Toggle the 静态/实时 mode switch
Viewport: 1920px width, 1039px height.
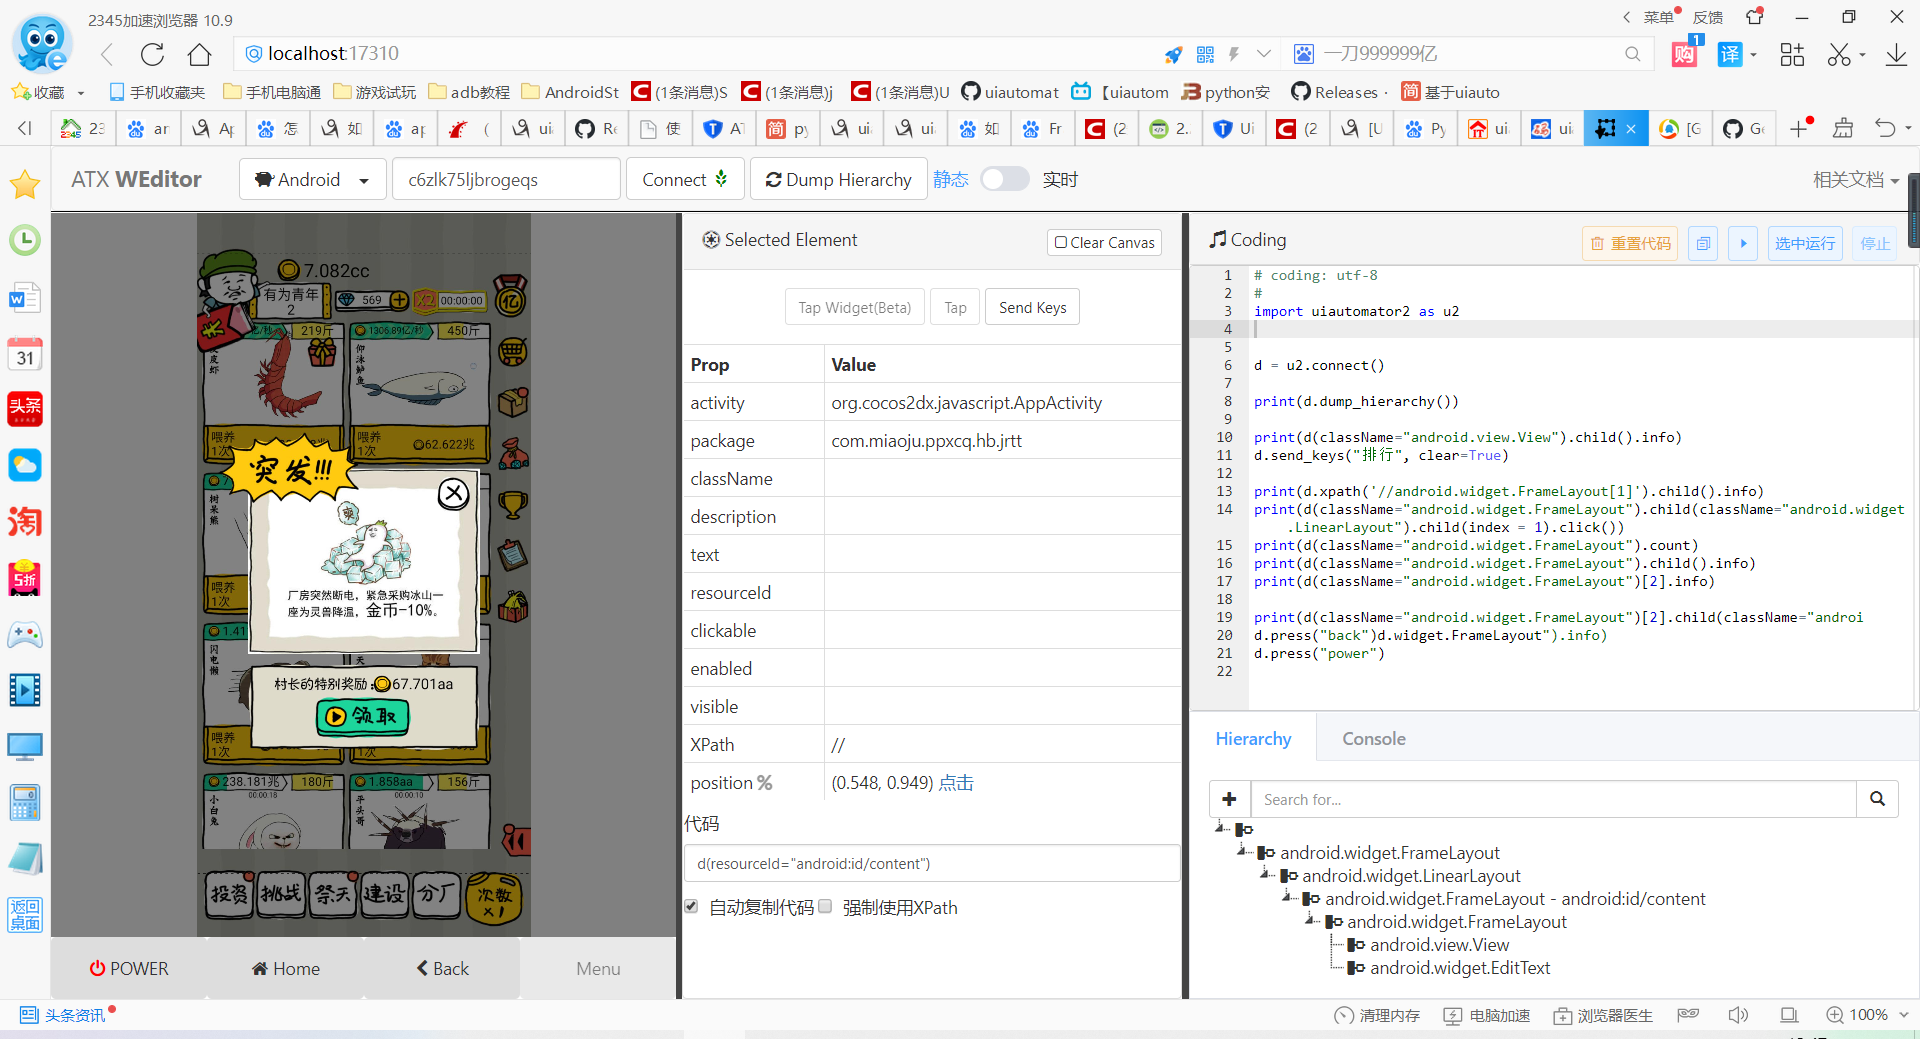click(x=1004, y=179)
